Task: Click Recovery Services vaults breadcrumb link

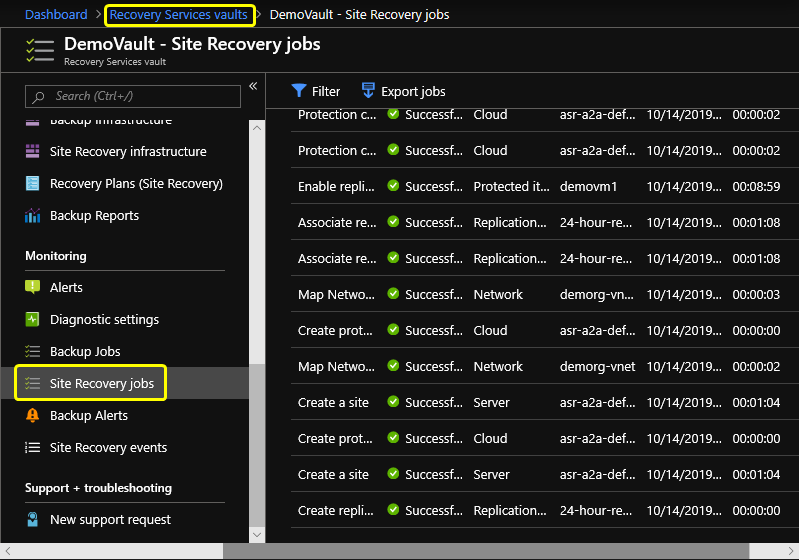Action: [178, 15]
